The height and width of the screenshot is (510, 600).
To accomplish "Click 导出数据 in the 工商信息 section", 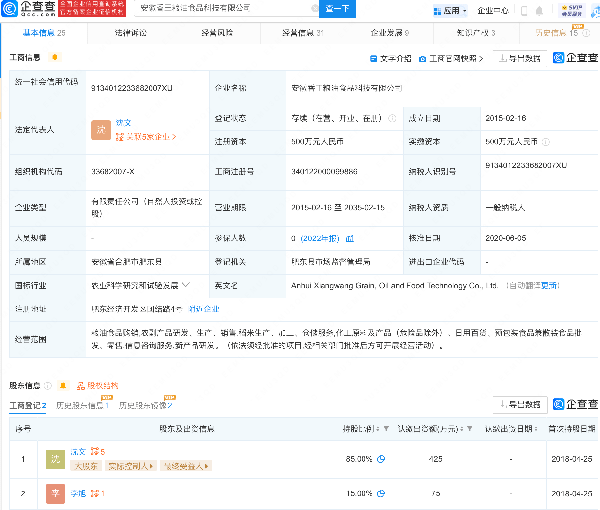I will 522,59.
